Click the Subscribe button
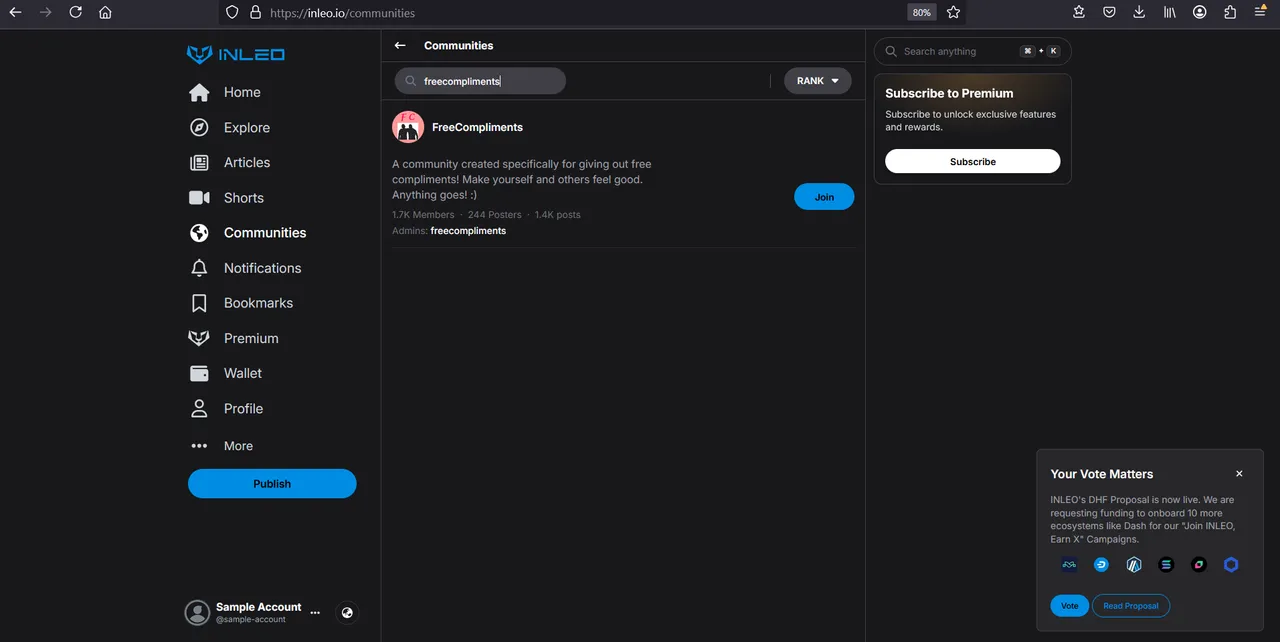1280x642 pixels. point(973,161)
